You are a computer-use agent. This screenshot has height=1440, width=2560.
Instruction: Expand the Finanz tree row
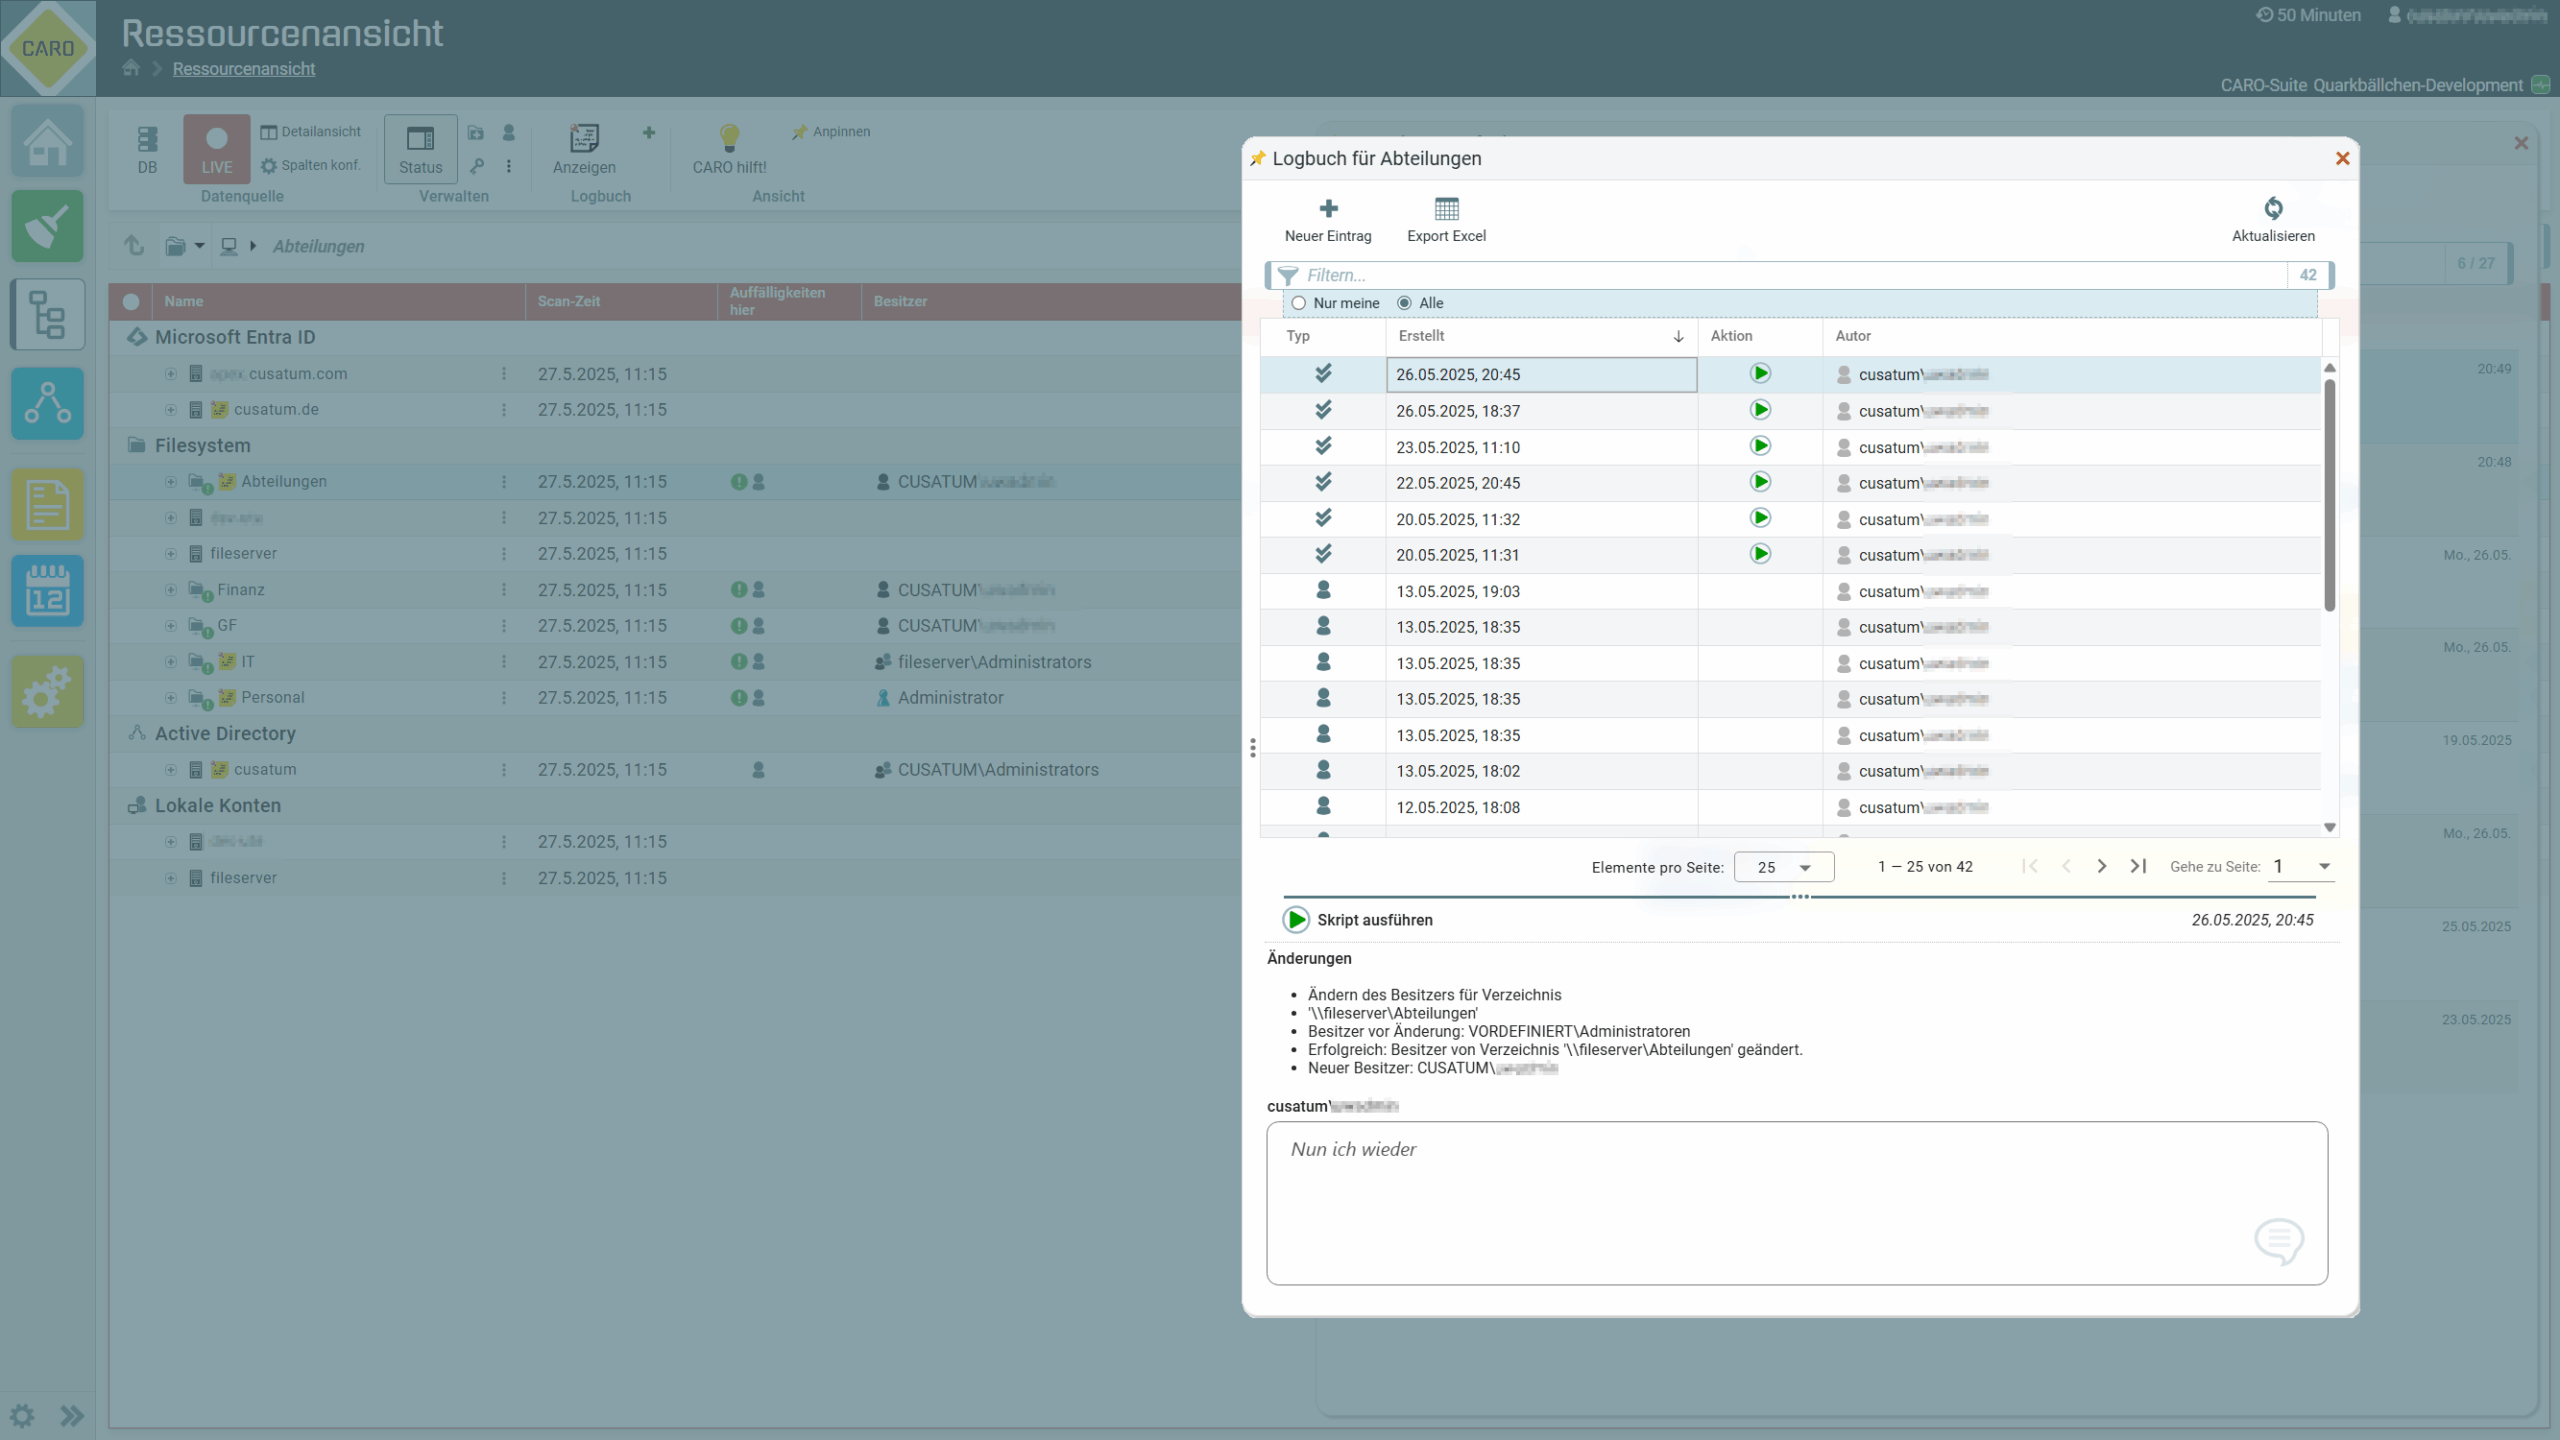click(170, 590)
